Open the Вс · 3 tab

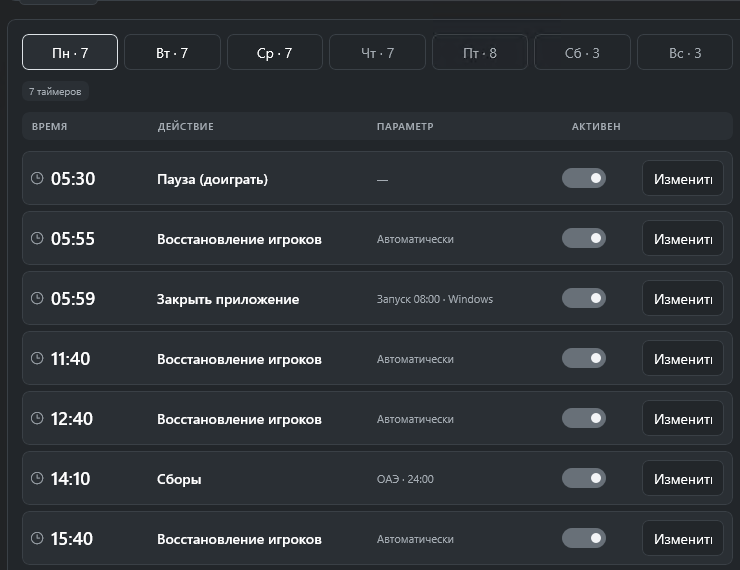[x=685, y=52]
